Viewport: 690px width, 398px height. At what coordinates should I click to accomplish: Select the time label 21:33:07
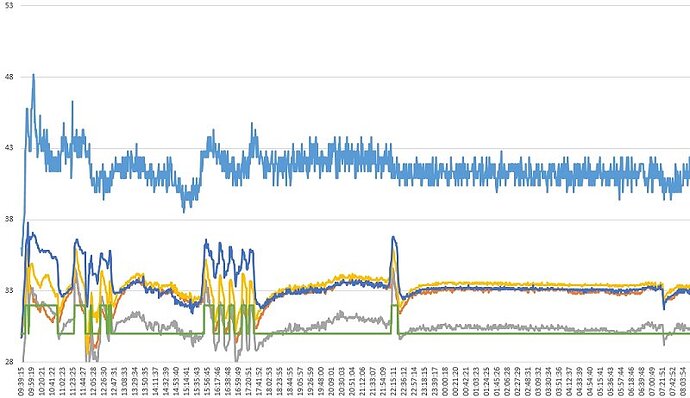[373, 382]
